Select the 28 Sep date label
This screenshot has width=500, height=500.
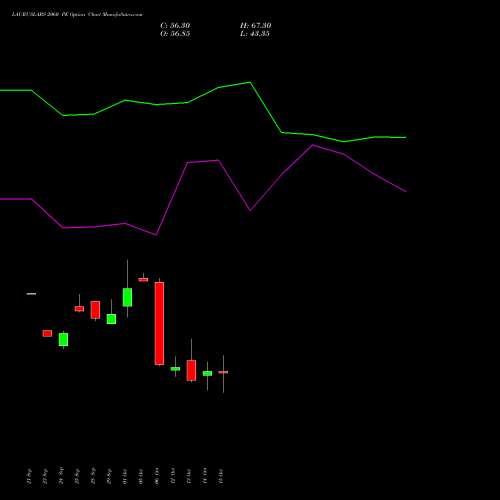93,476
